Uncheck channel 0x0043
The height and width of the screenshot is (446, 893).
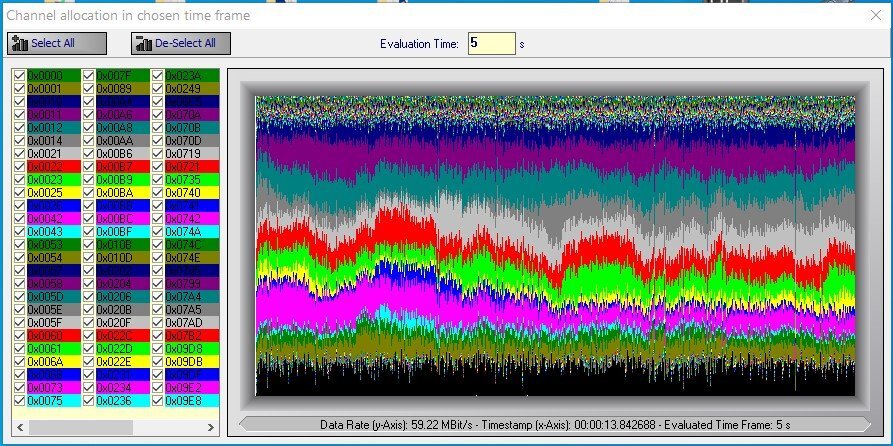pos(19,232)
